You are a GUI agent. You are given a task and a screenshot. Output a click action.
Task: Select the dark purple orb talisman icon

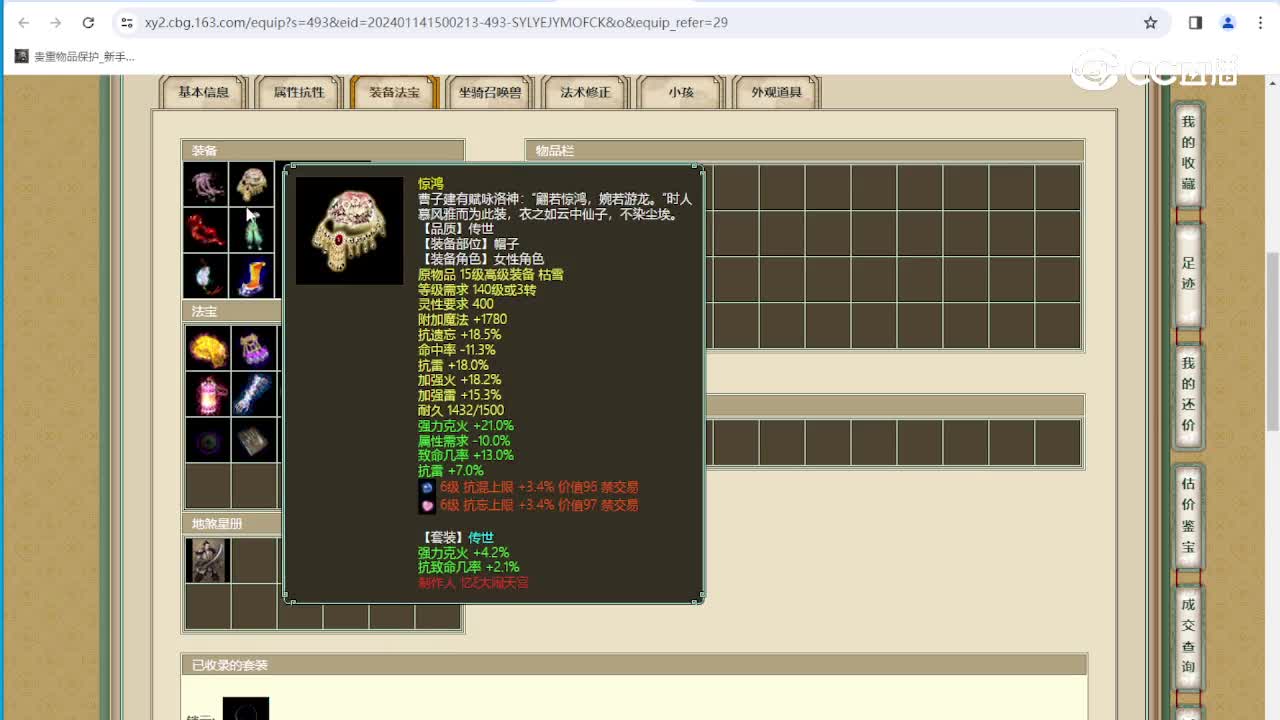coord(207,440)
